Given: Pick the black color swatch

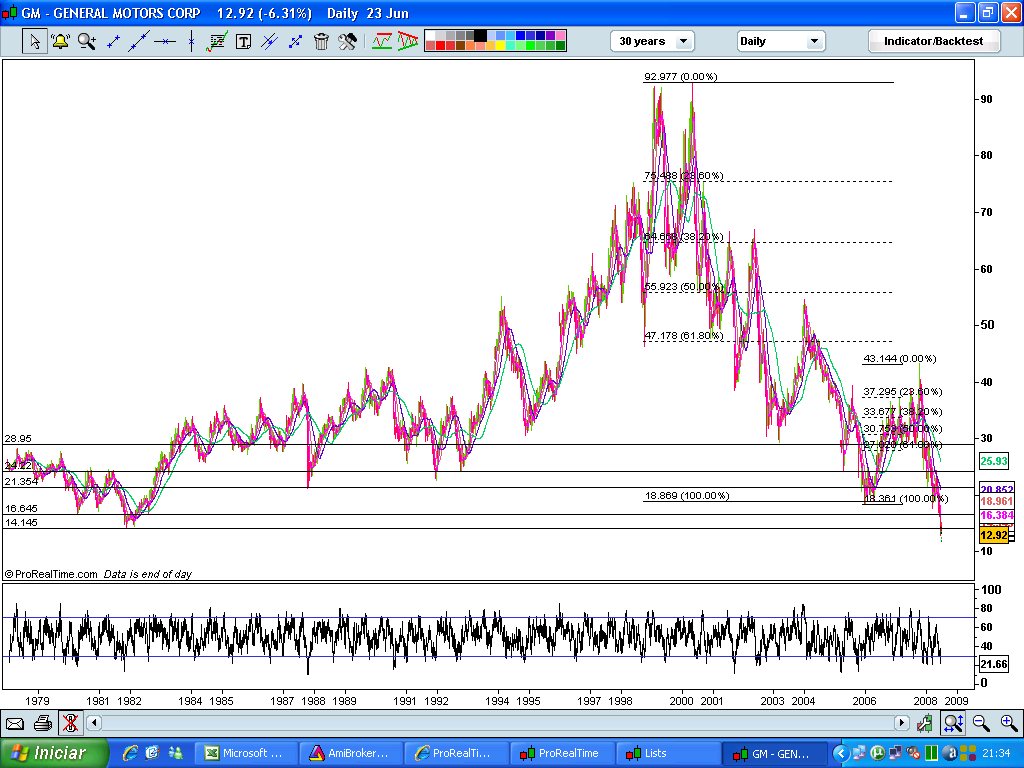Looking at the screenshot, I should coord(481,35).
